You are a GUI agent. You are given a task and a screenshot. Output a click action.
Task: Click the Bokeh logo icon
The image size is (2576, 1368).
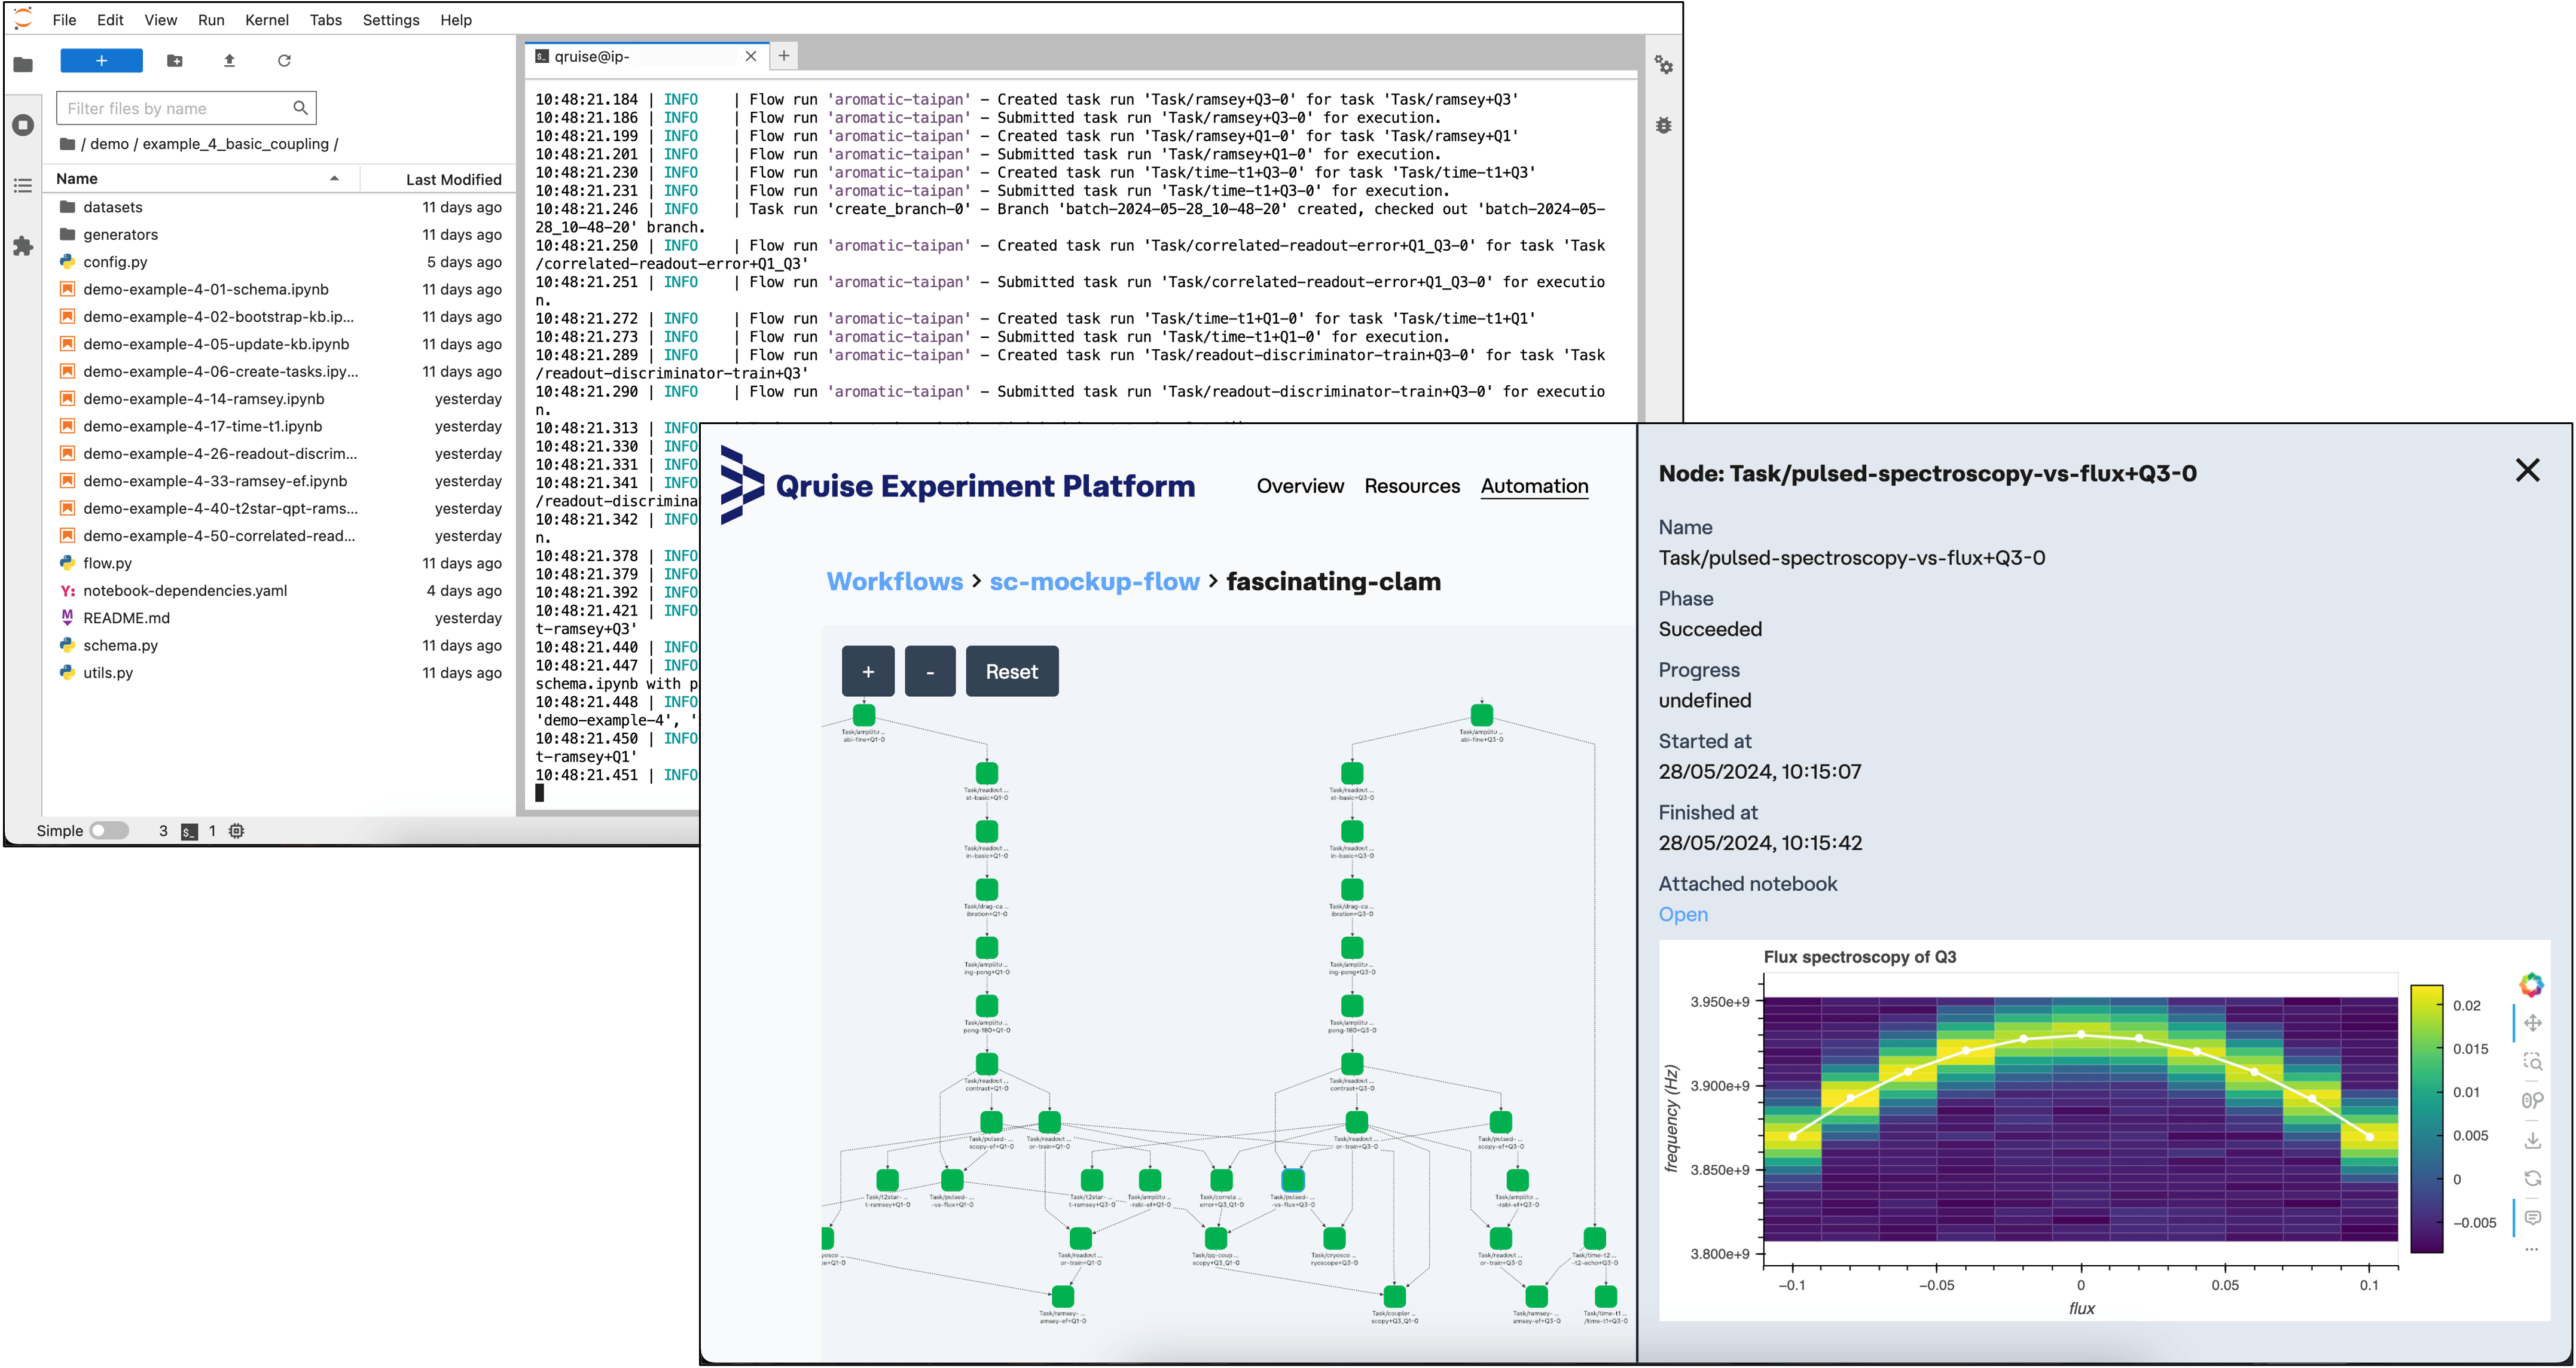(2531, 985)
